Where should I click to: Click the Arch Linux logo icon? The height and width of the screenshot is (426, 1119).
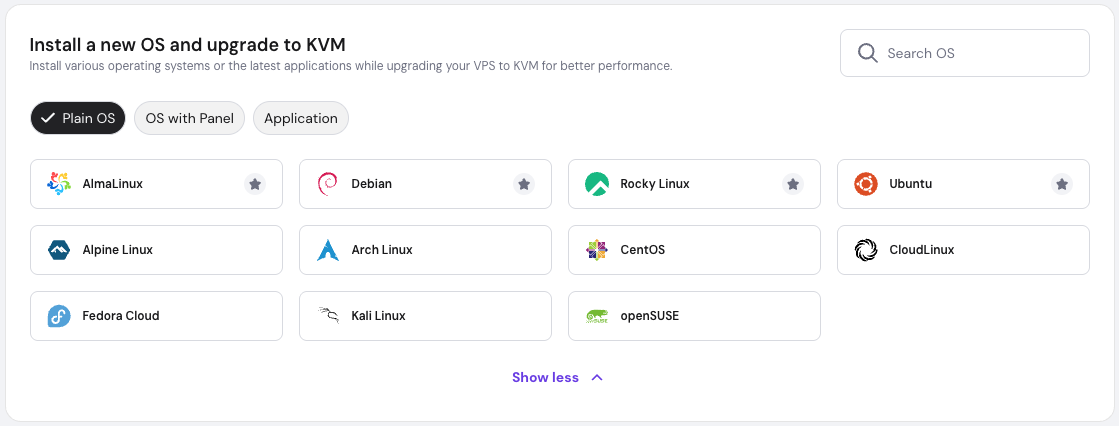pyautogui.click(x=327, y=250)
